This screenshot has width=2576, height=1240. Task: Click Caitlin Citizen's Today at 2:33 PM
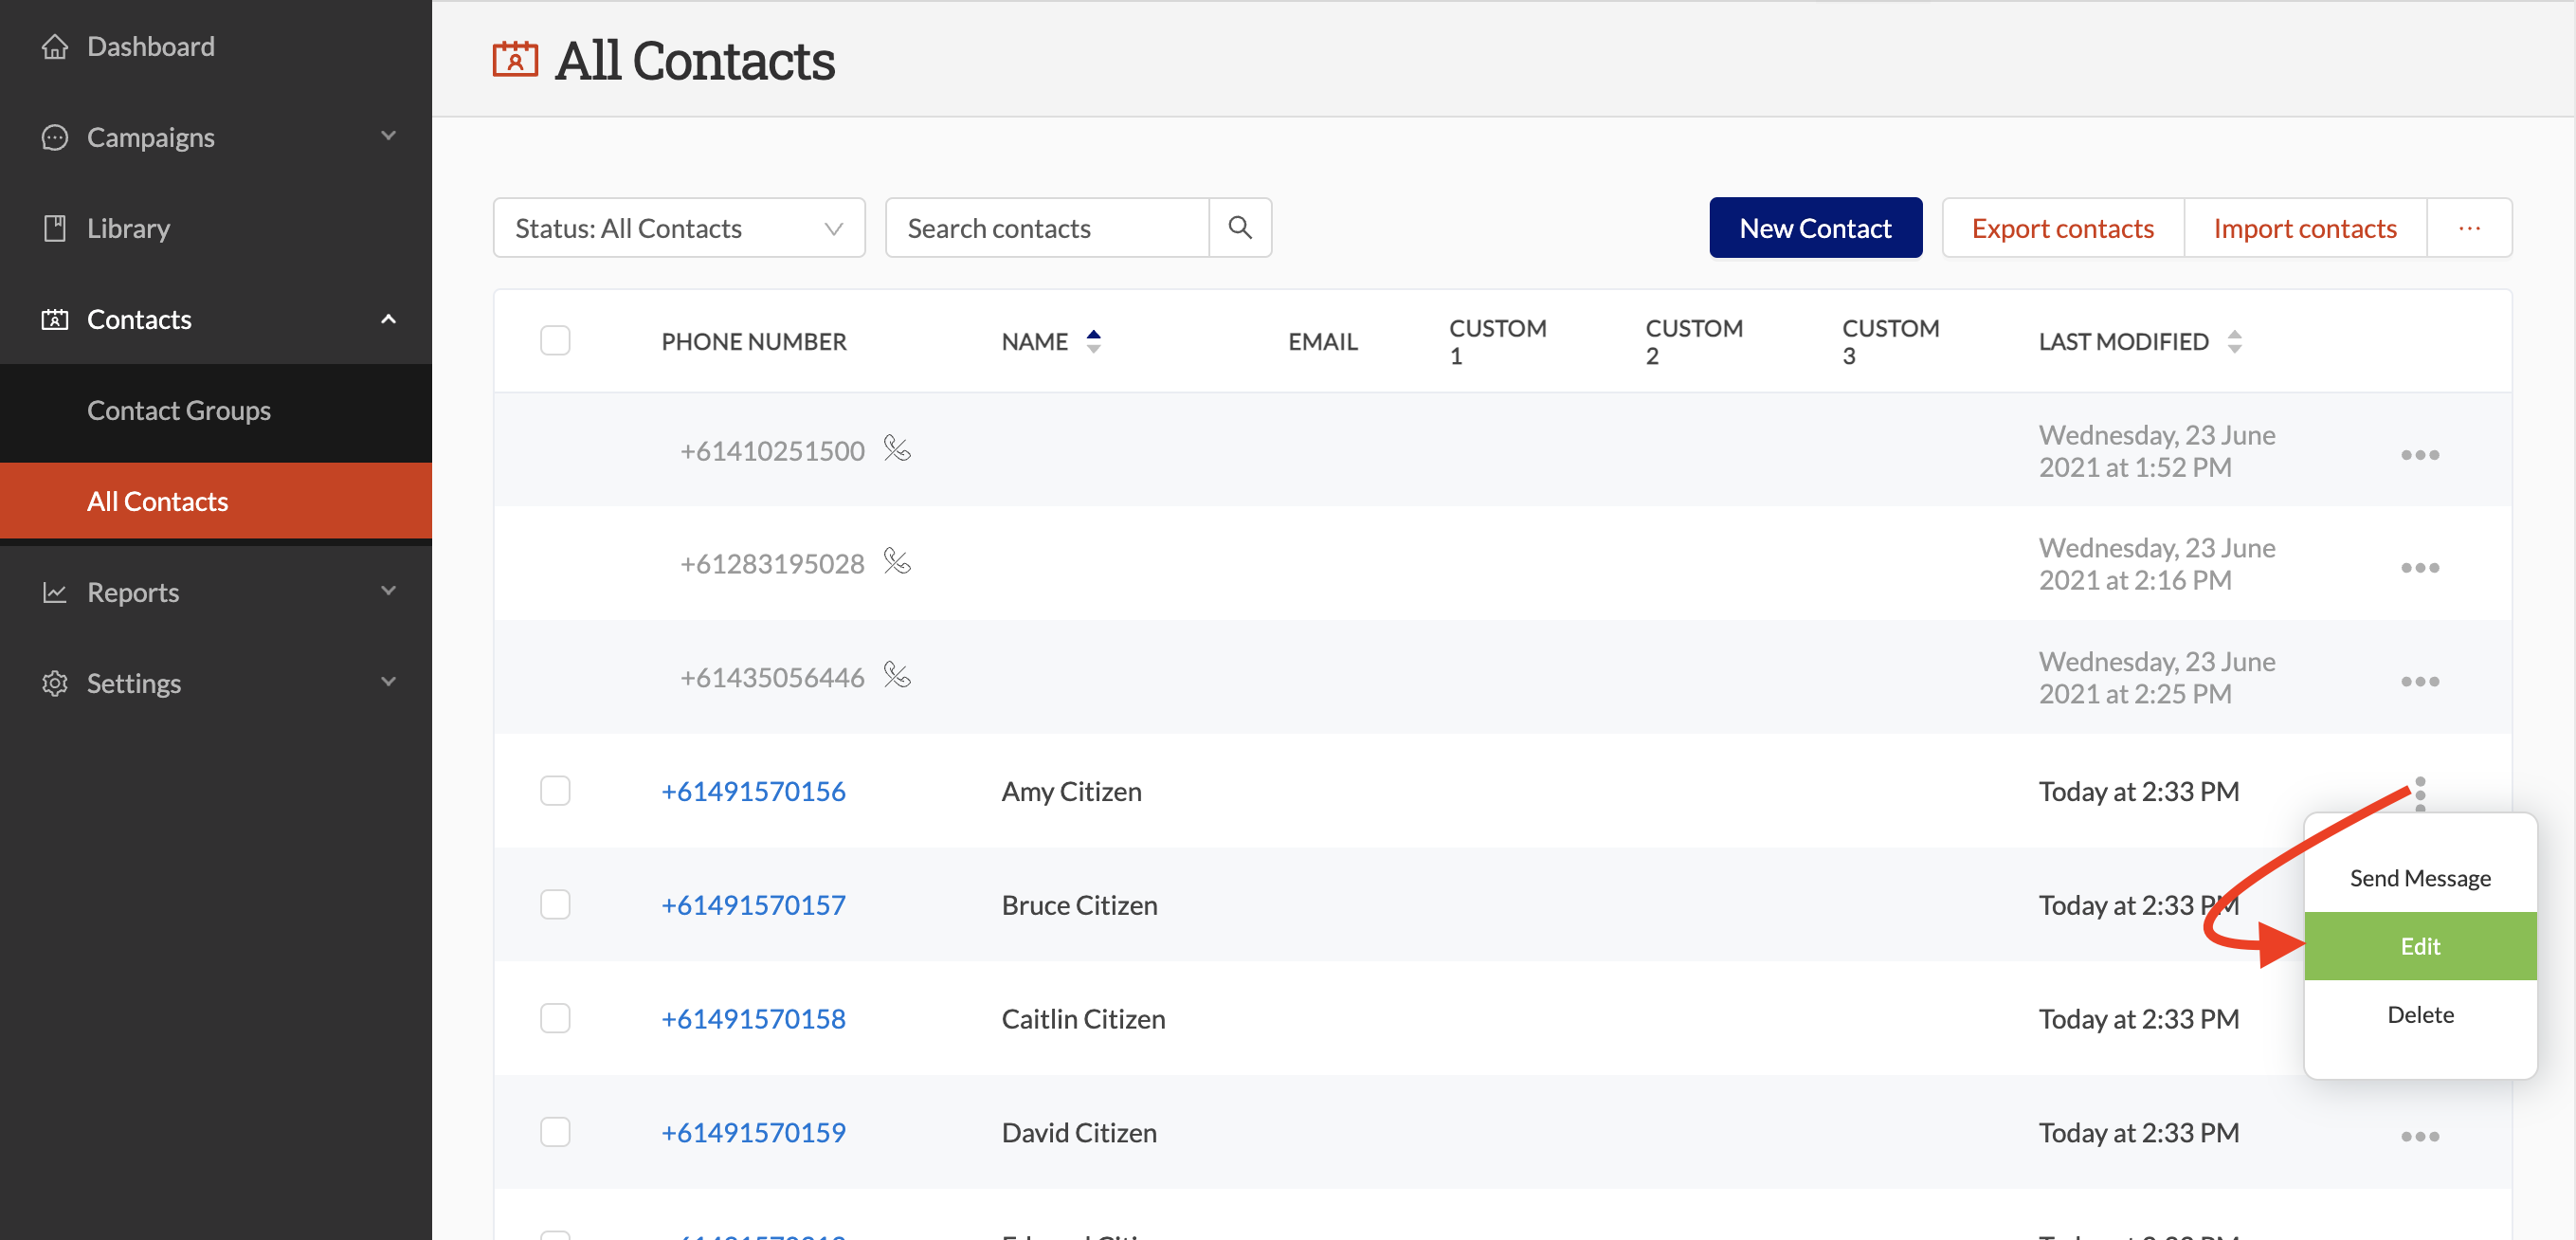2138,1019
